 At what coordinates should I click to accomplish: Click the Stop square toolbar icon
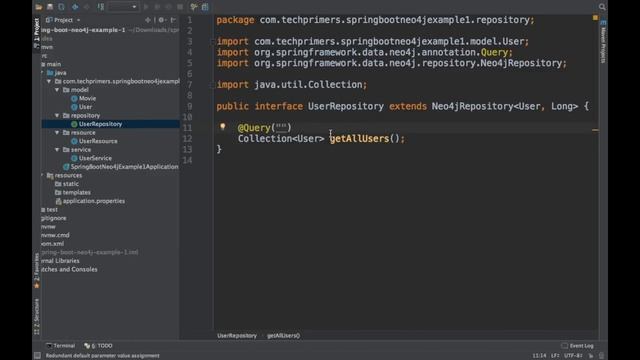[x=180, y=7]
